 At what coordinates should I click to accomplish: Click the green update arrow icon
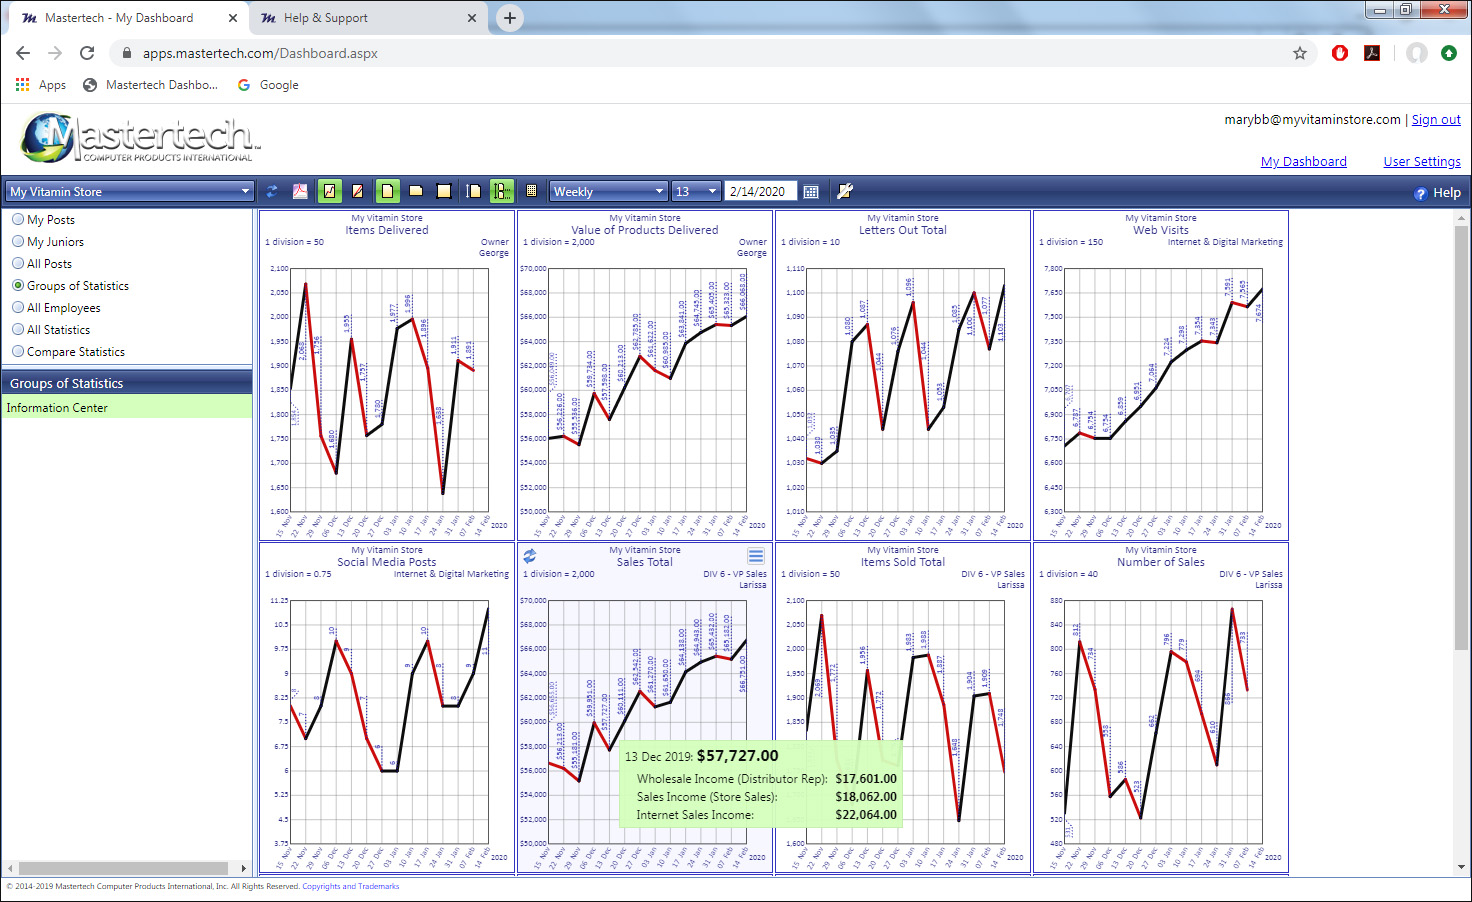(1449, 53)
